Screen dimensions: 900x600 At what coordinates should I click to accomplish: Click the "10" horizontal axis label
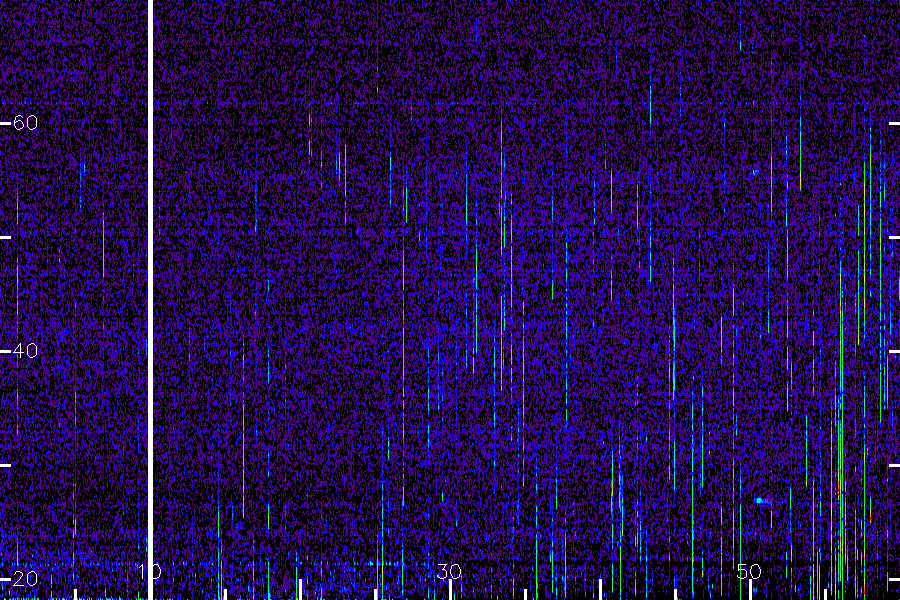tap(150, 571)
